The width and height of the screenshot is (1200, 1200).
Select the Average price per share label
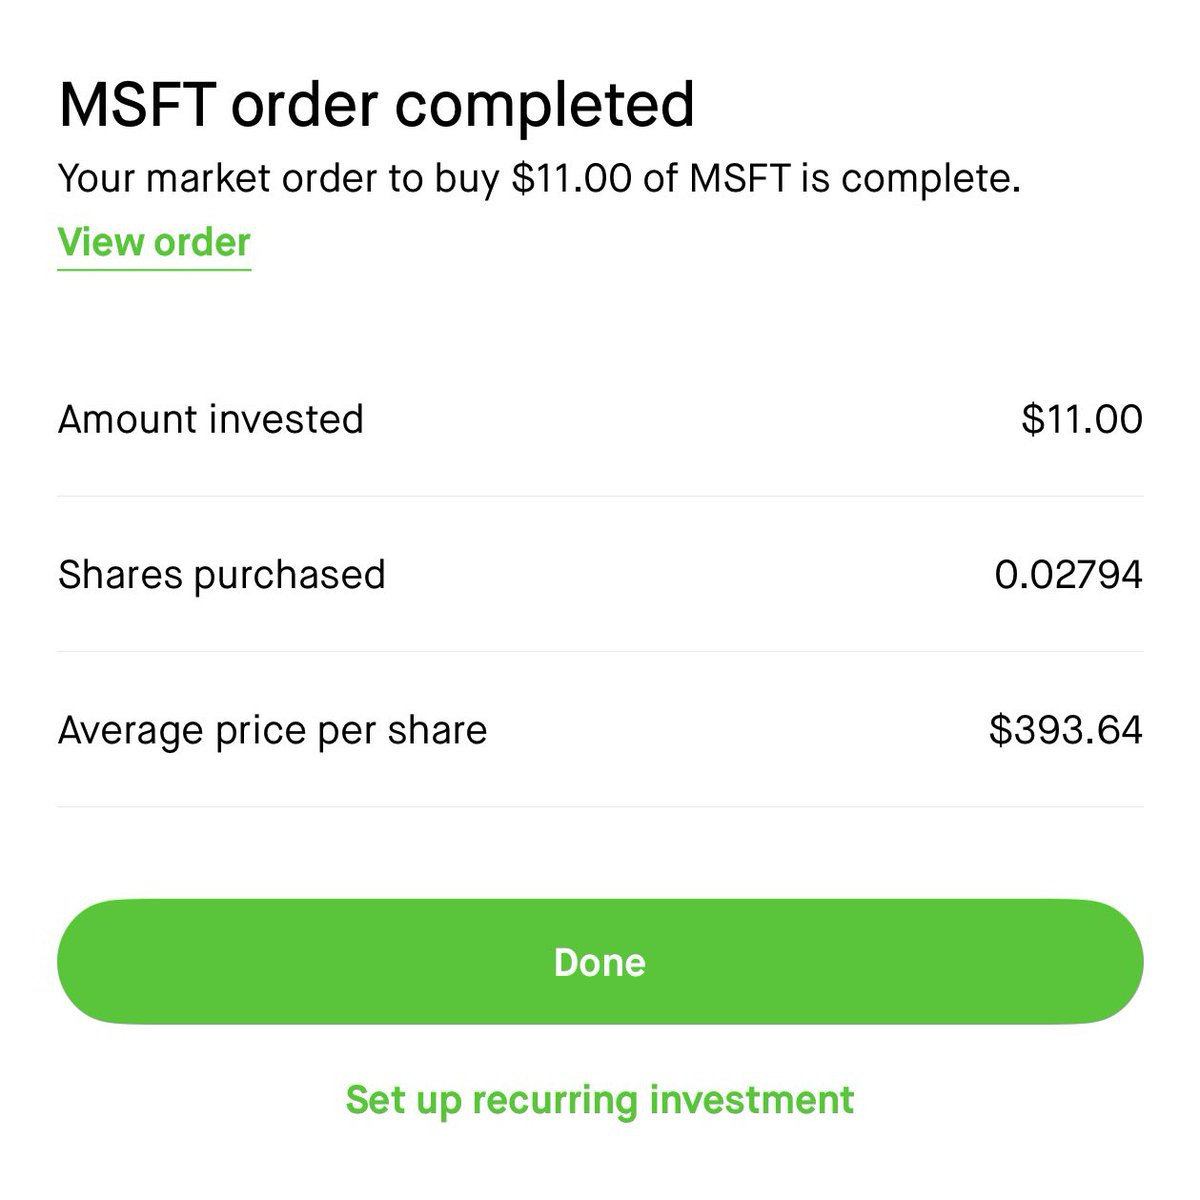click(272, 731)
